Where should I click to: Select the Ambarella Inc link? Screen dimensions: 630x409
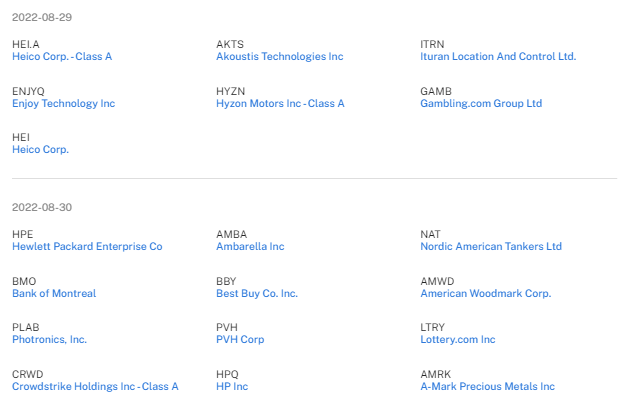click(x=250, y=247)
